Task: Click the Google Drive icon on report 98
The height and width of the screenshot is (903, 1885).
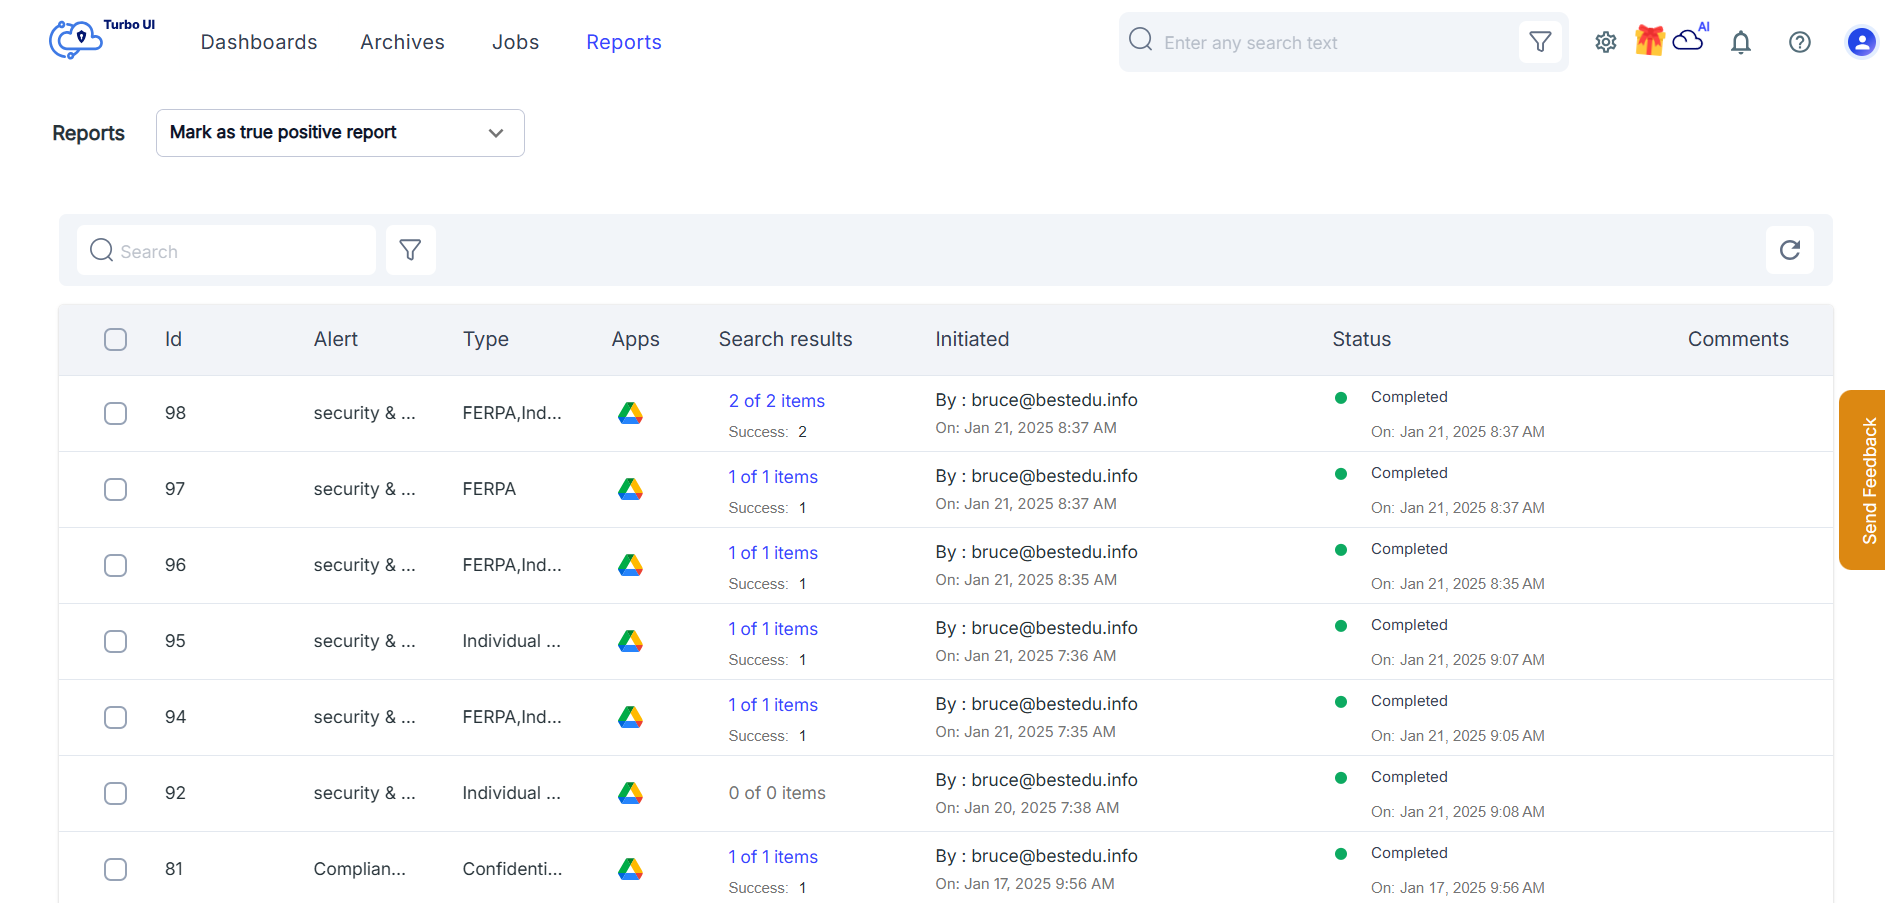Action: 631,412
